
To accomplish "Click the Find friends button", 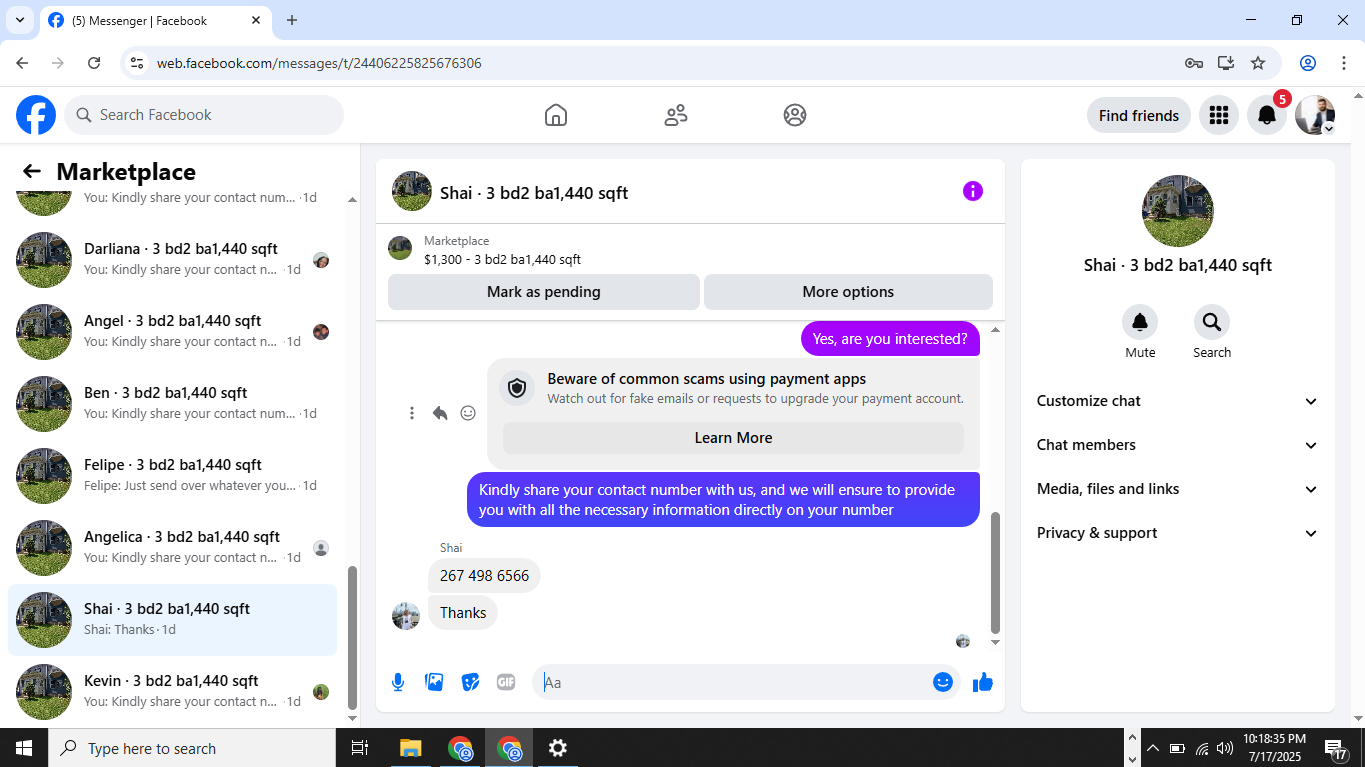I will click(x=1139, y=115).
